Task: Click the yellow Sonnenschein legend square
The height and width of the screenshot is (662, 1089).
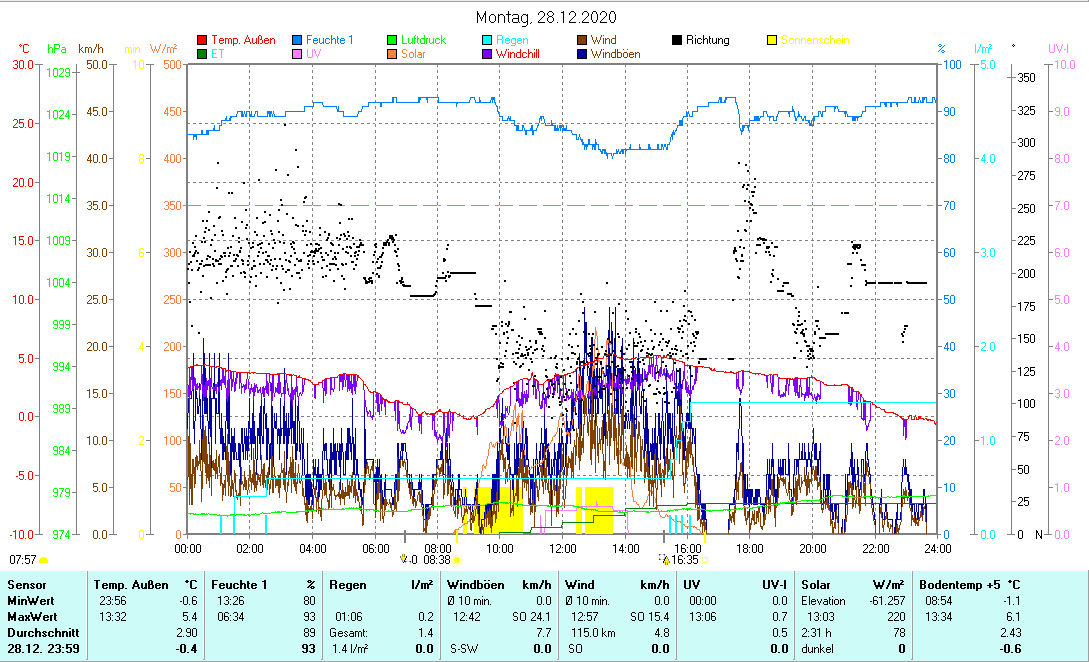Action: (x=772, y=41)
